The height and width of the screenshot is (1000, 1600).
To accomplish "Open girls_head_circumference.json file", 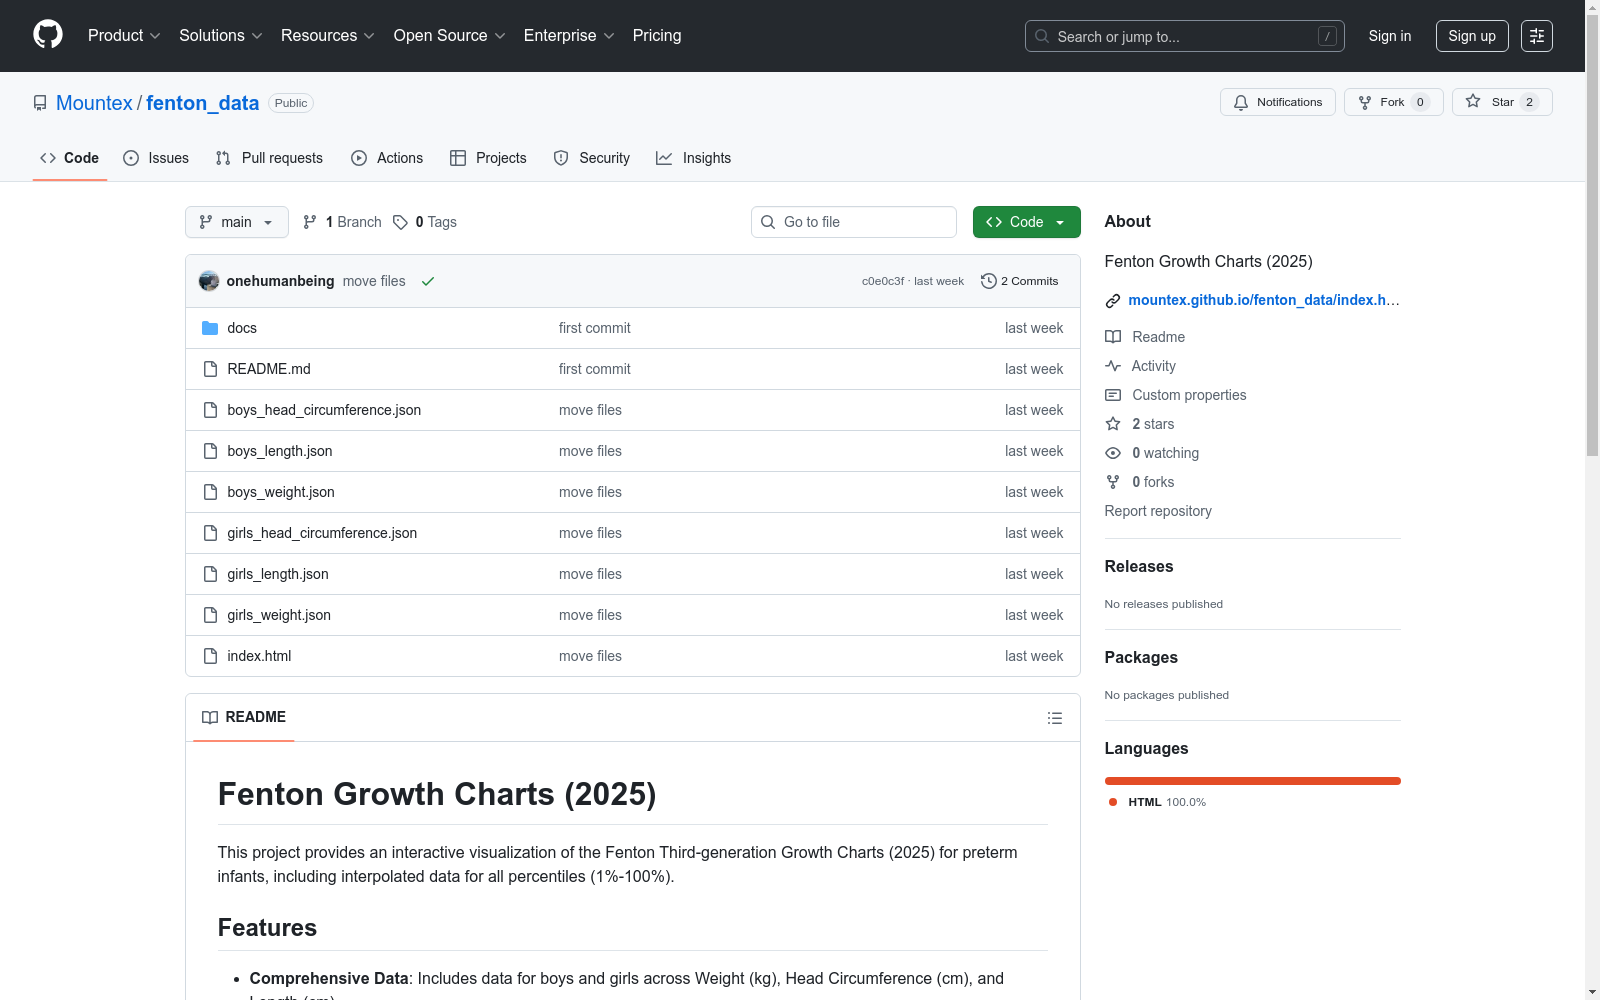I will coord(322,533).
